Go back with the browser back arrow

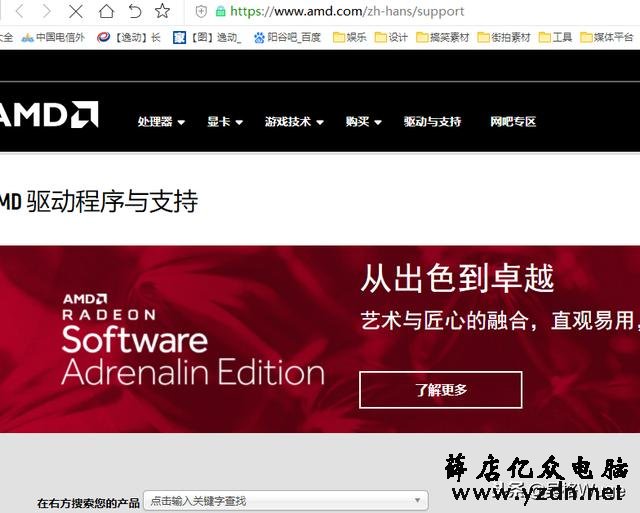(19, 11)
